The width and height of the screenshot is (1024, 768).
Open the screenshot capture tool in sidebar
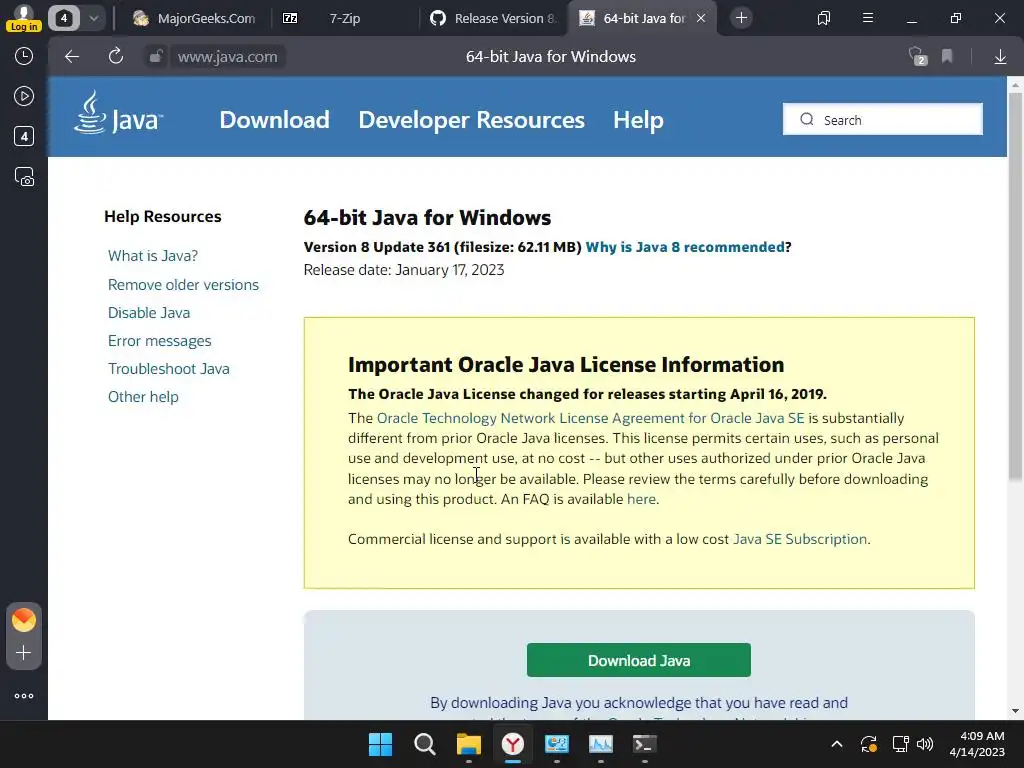point(24,177)
